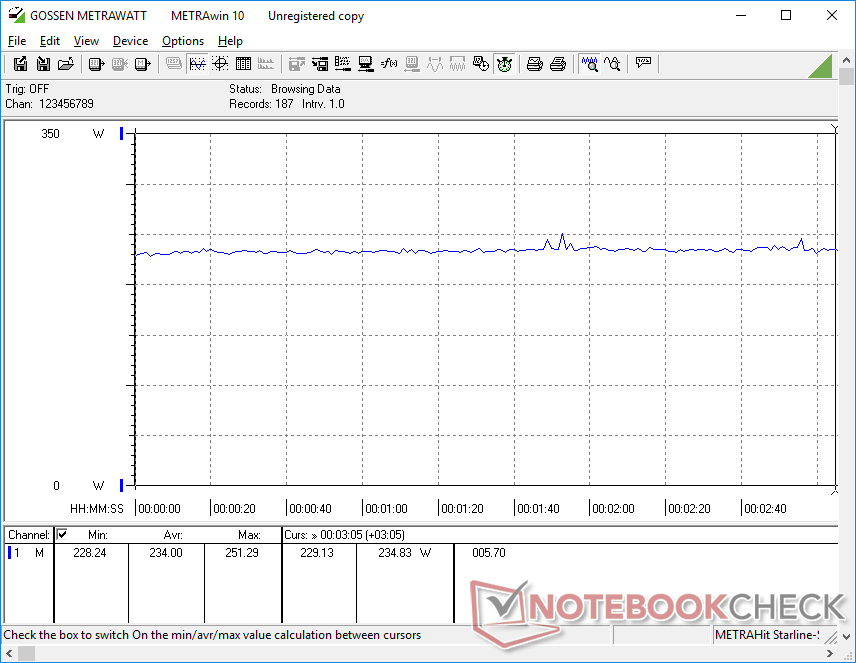Open the File menu
This screenshot has width=856, height=663.
pos(17,41)
